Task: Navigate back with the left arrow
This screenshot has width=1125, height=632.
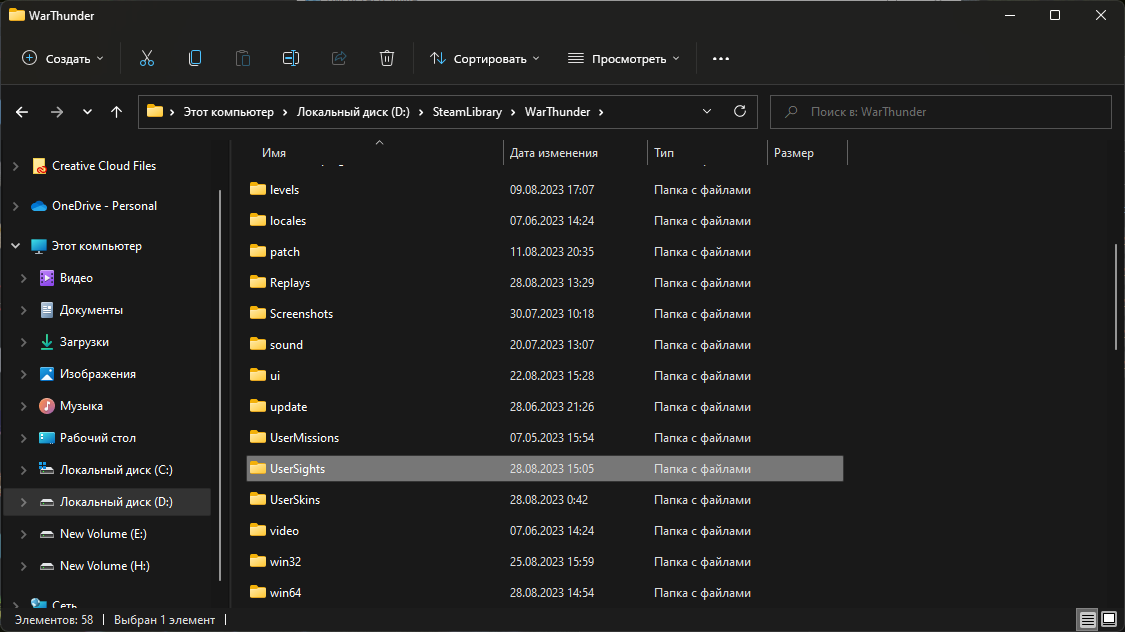Action: tap(22, 112)
